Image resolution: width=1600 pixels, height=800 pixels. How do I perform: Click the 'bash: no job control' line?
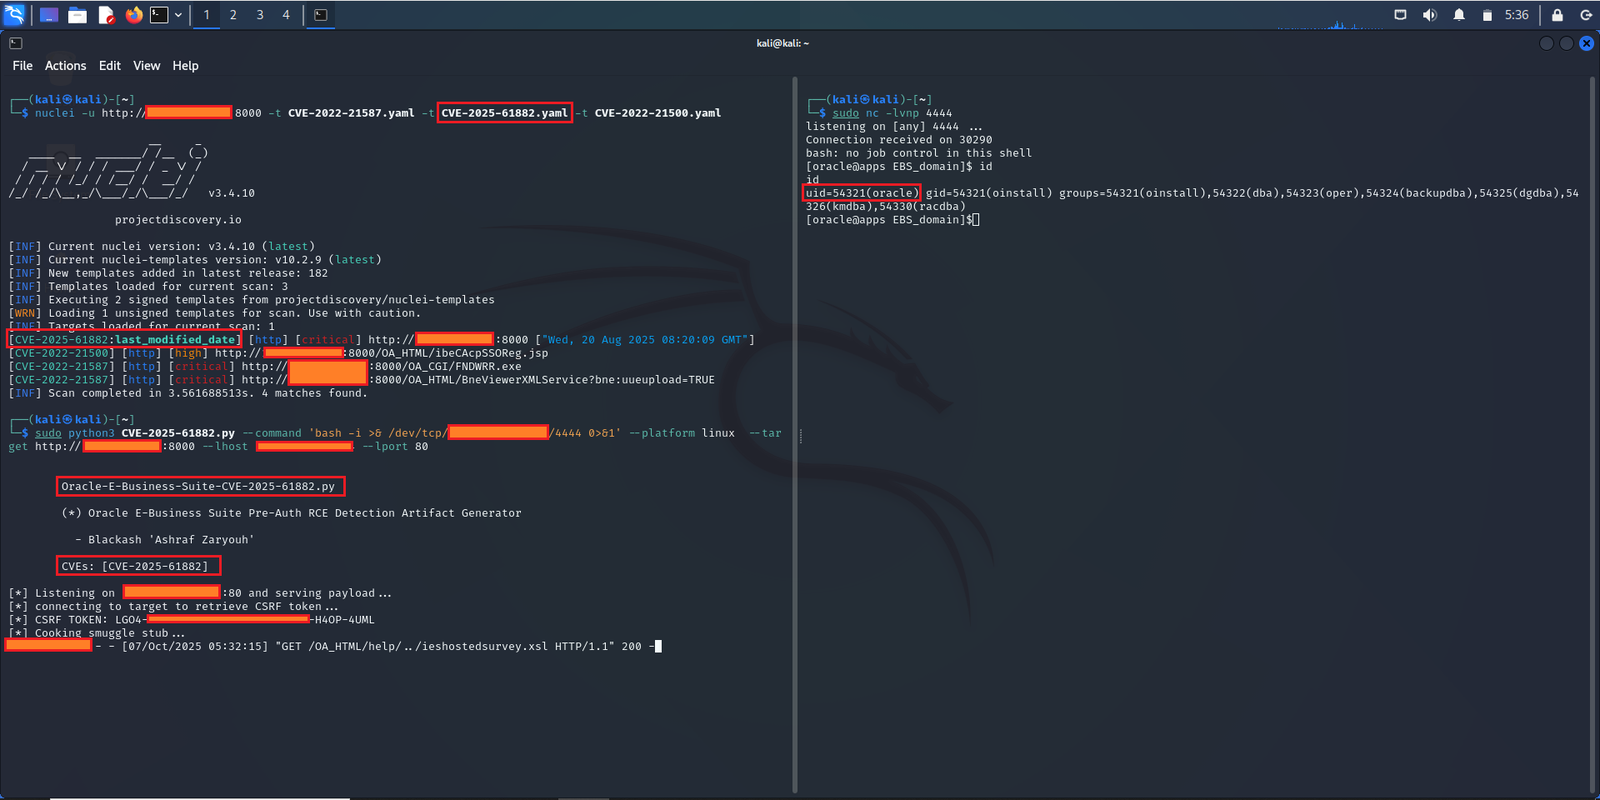919,153
